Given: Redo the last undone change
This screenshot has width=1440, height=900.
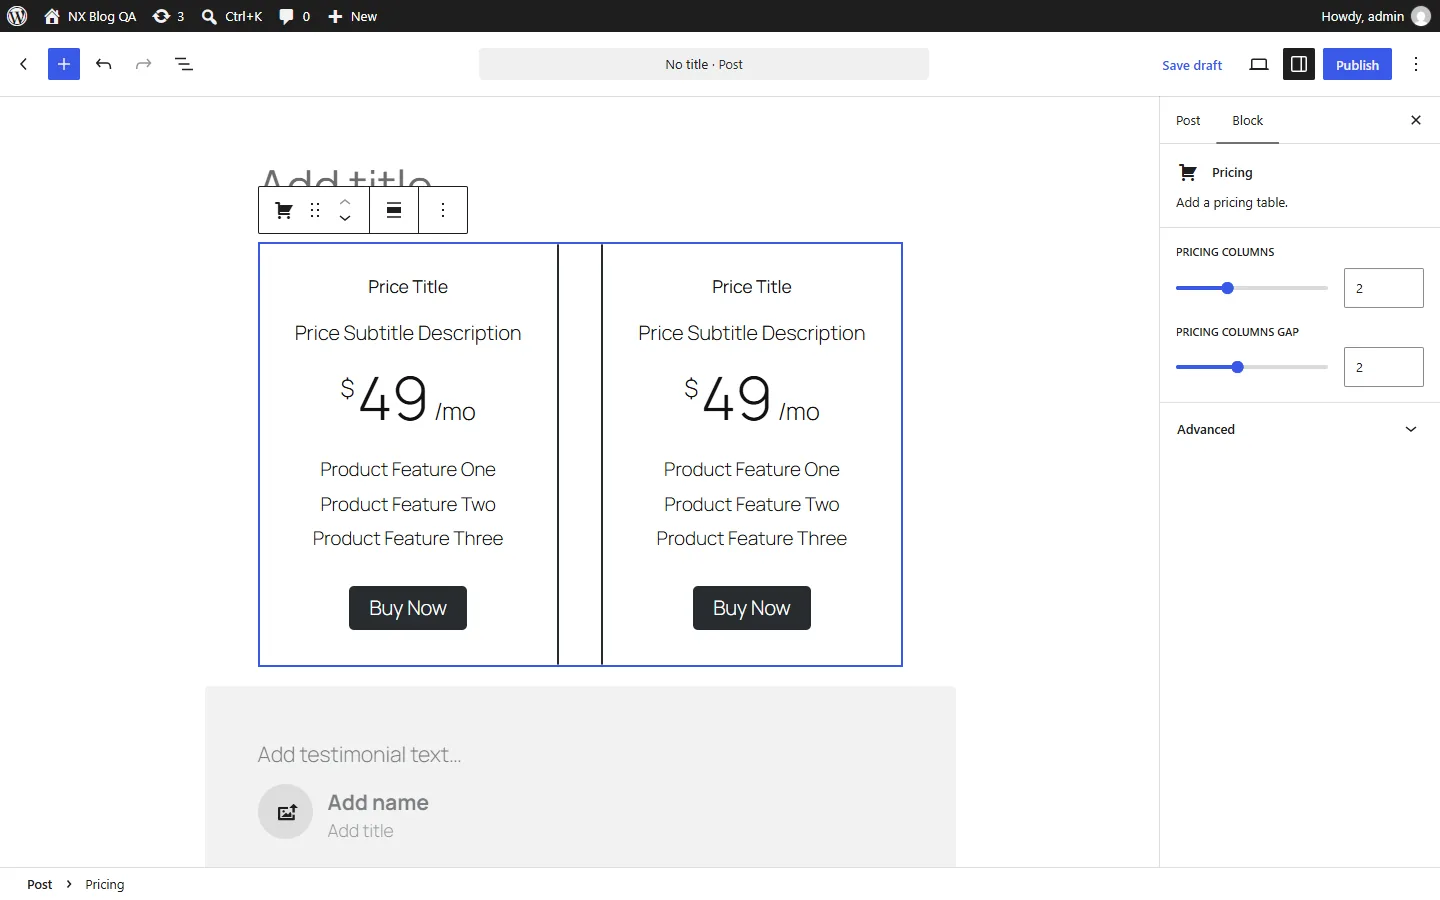Looking at the screenshot, I should (x=144, y=64).
